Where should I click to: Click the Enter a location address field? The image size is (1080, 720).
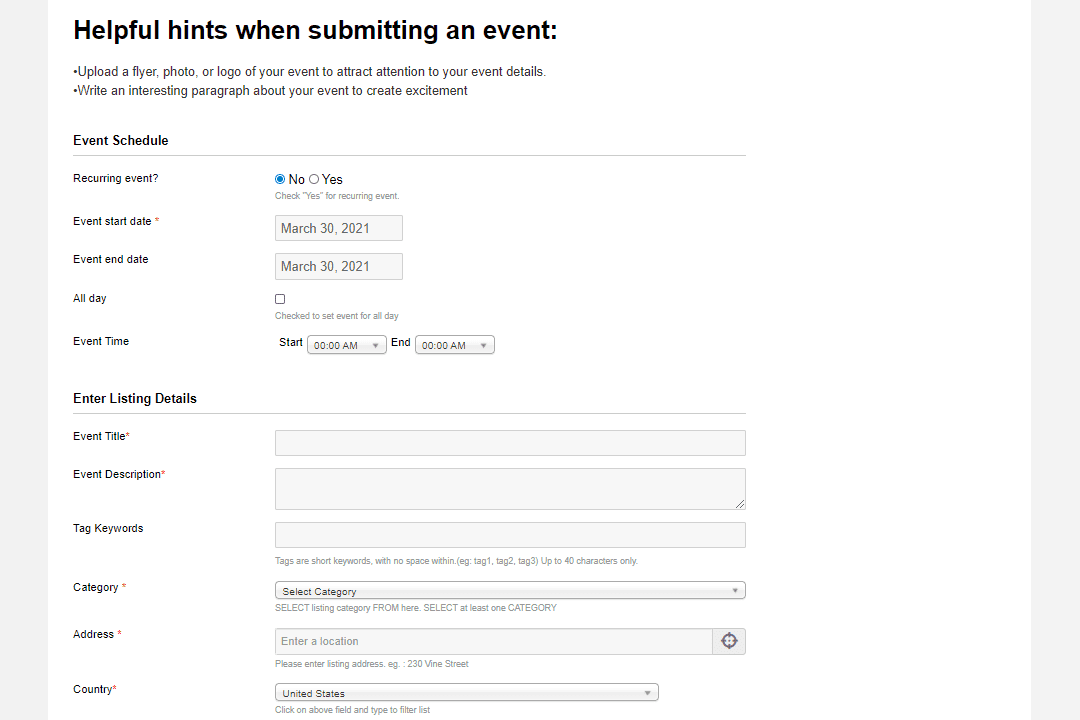pyautogui.click(x=493, y=641)
